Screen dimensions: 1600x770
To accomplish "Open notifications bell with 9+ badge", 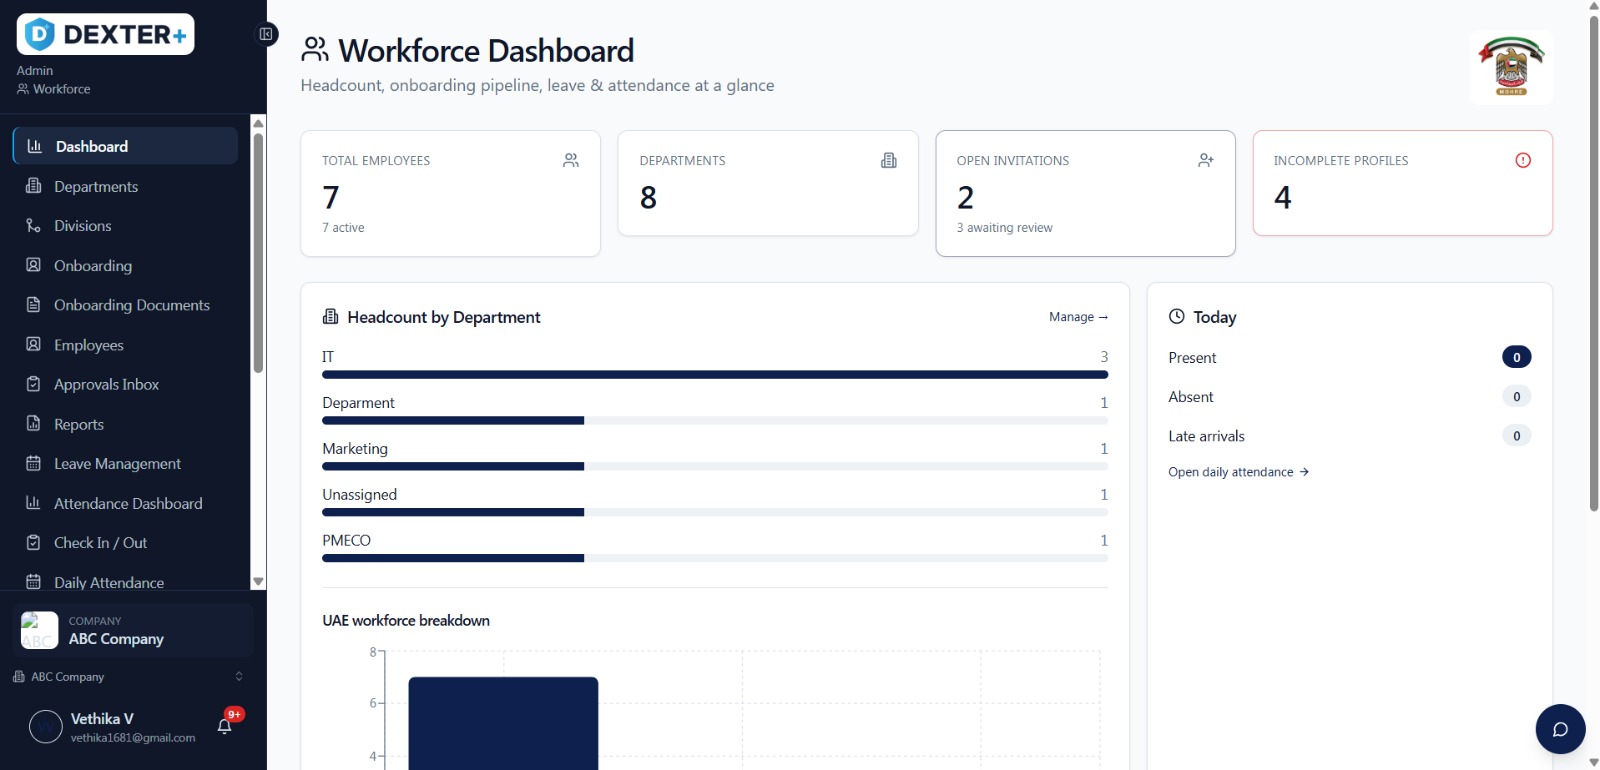I will [225, 726].
